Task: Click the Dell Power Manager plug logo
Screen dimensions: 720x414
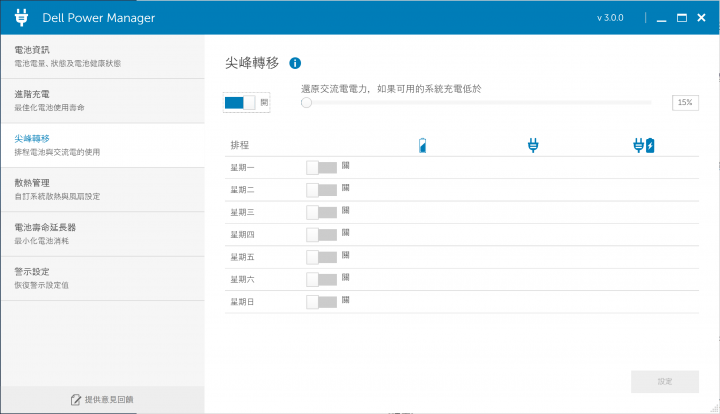Action: [x=21, y=17]
